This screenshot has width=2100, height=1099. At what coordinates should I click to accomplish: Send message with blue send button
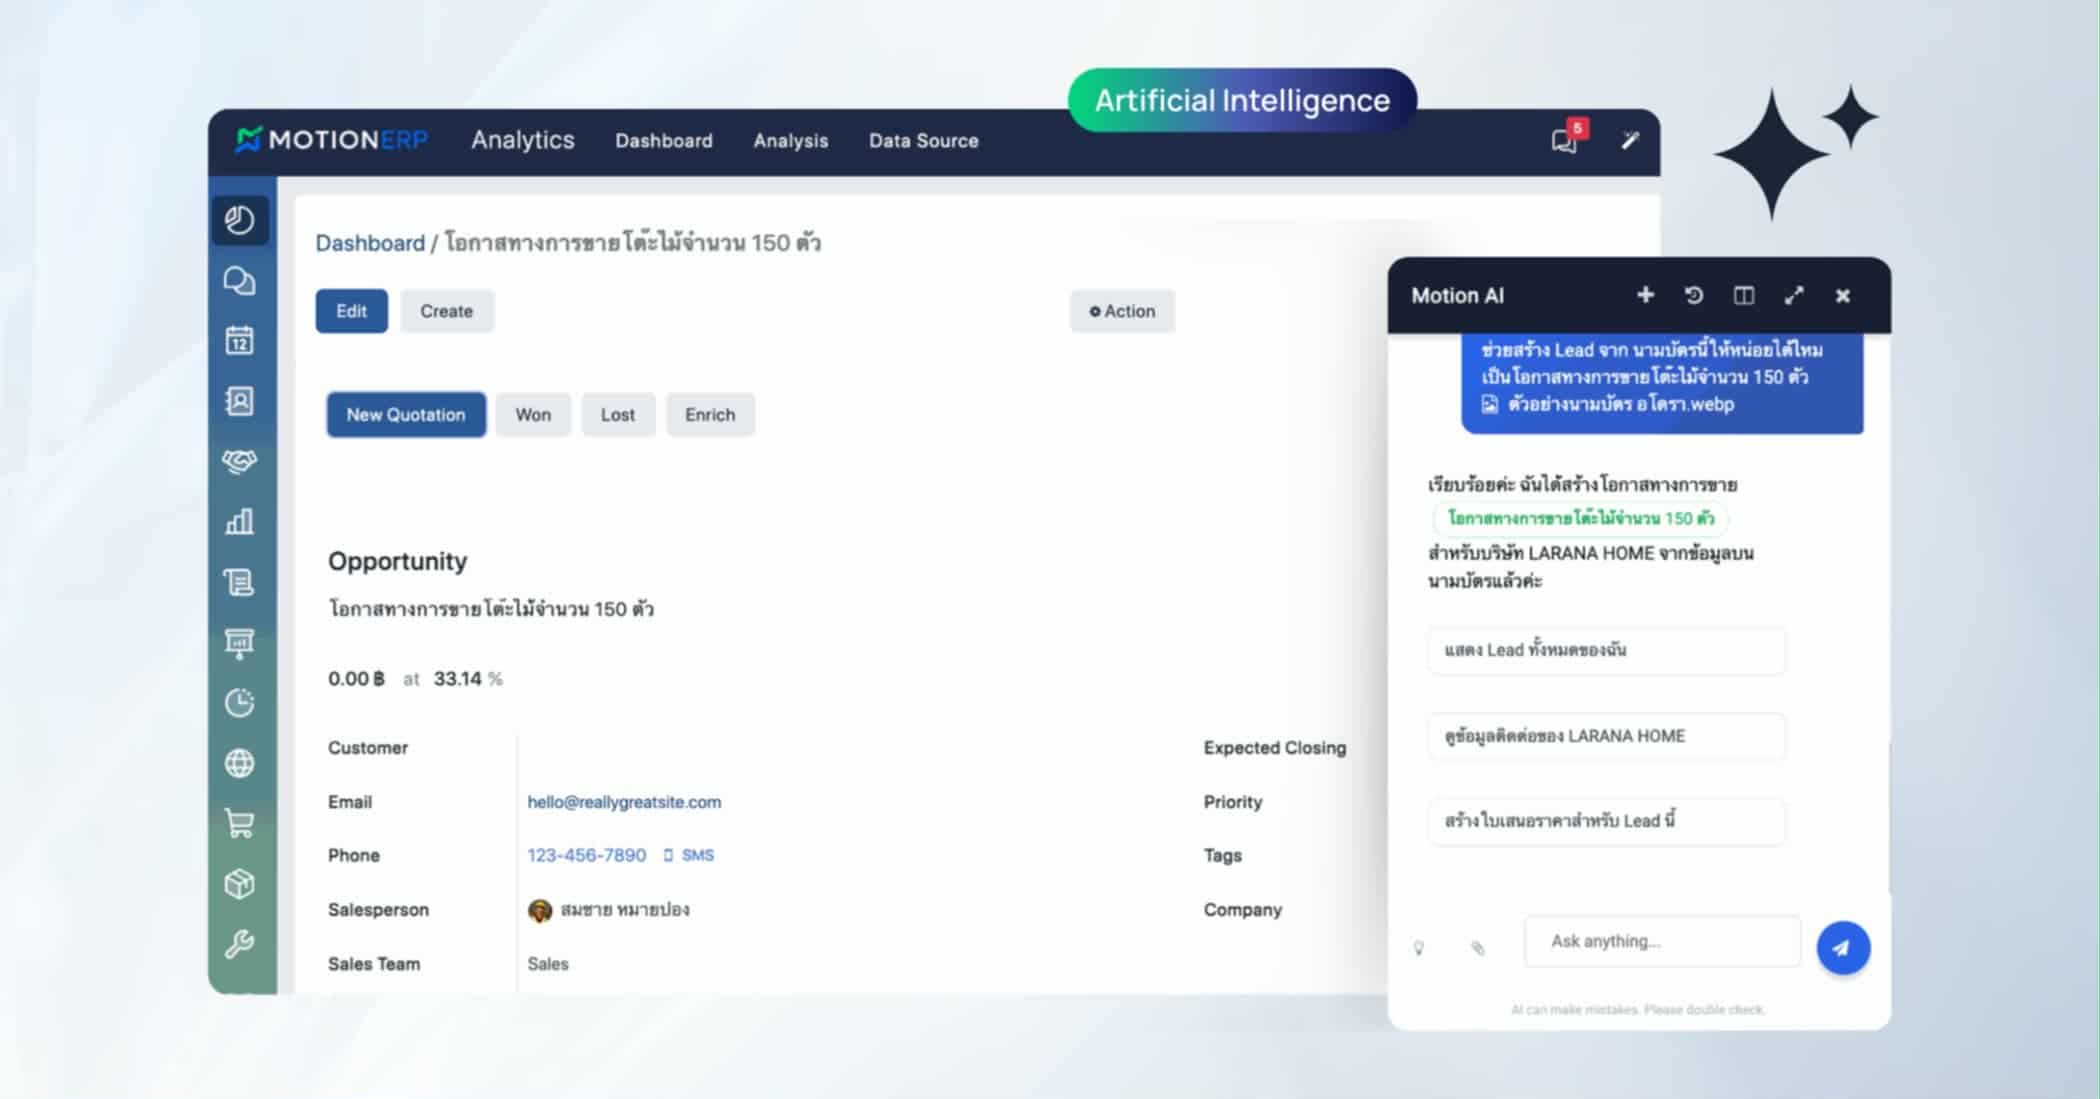pos(1843,948)
